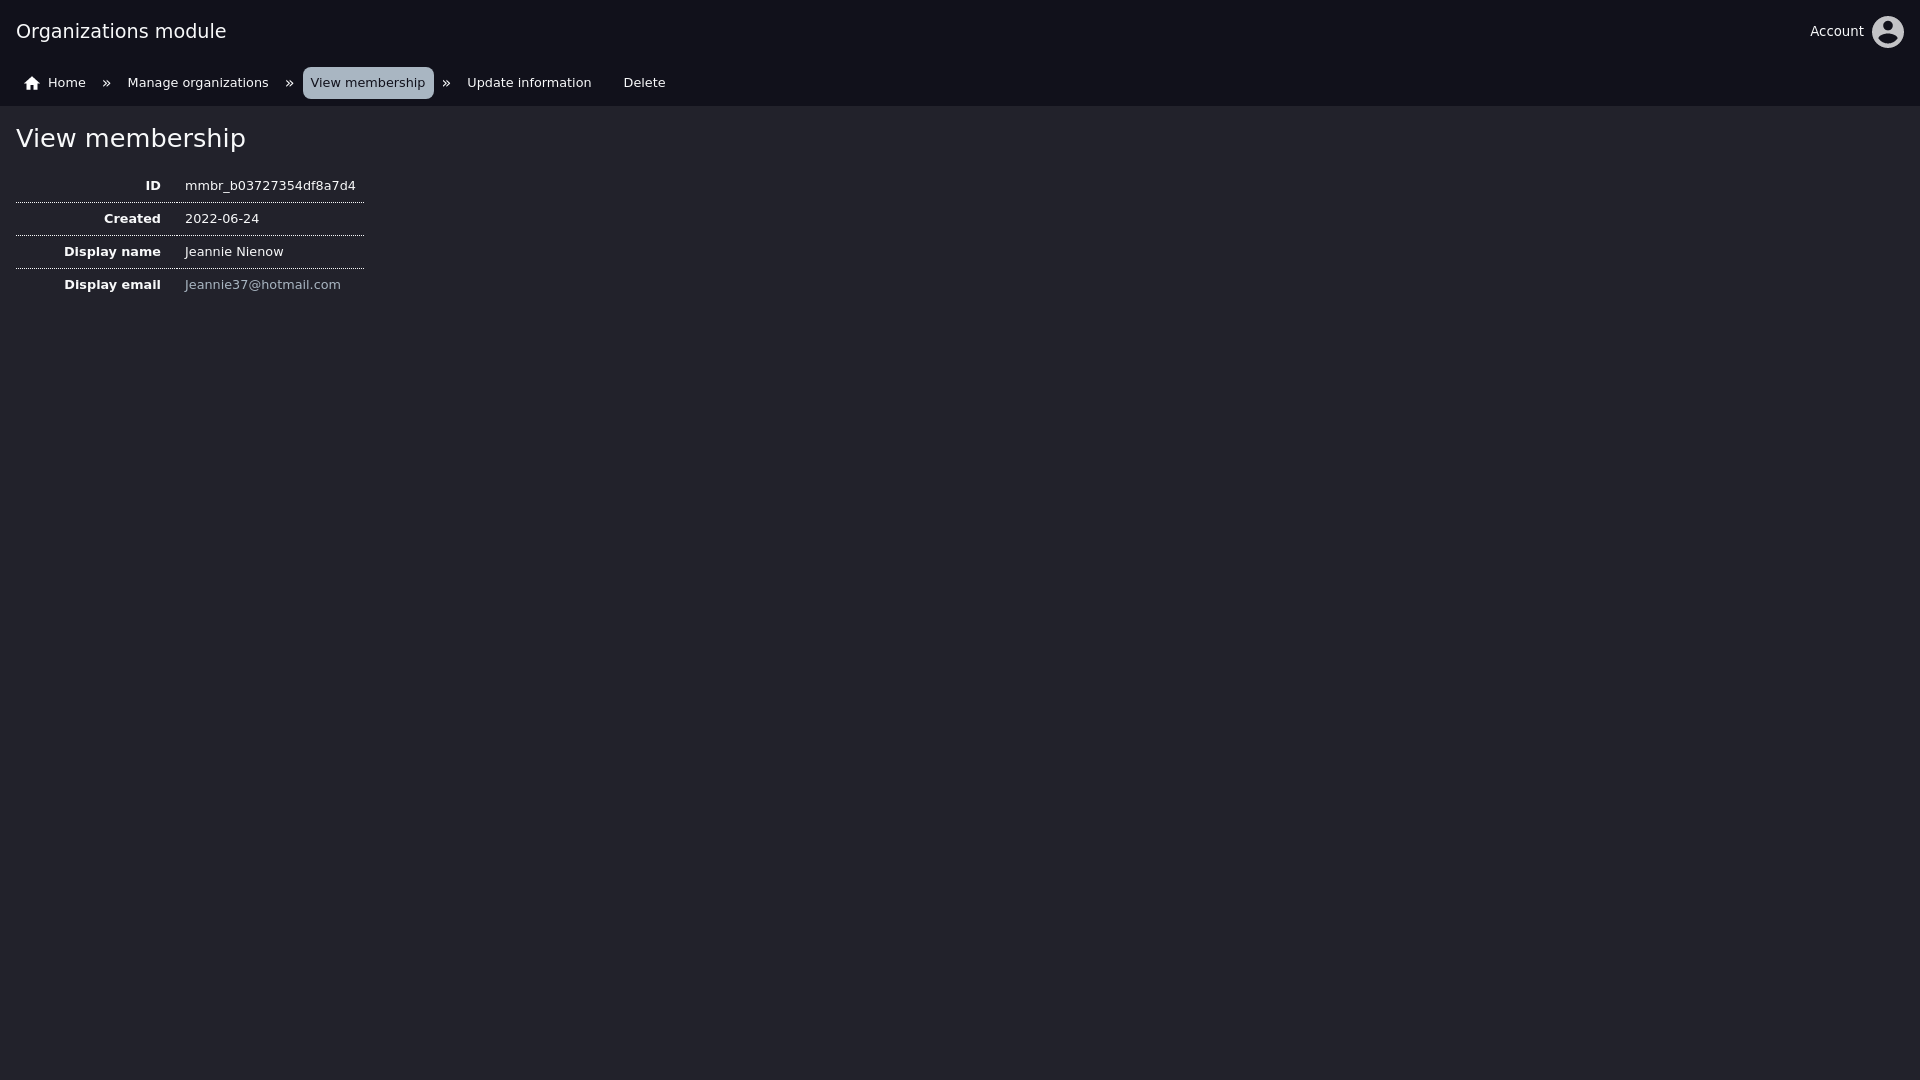
Task: Click the Created date 2022-06-24
Action: pyautogui.click(x=222, y=219)
